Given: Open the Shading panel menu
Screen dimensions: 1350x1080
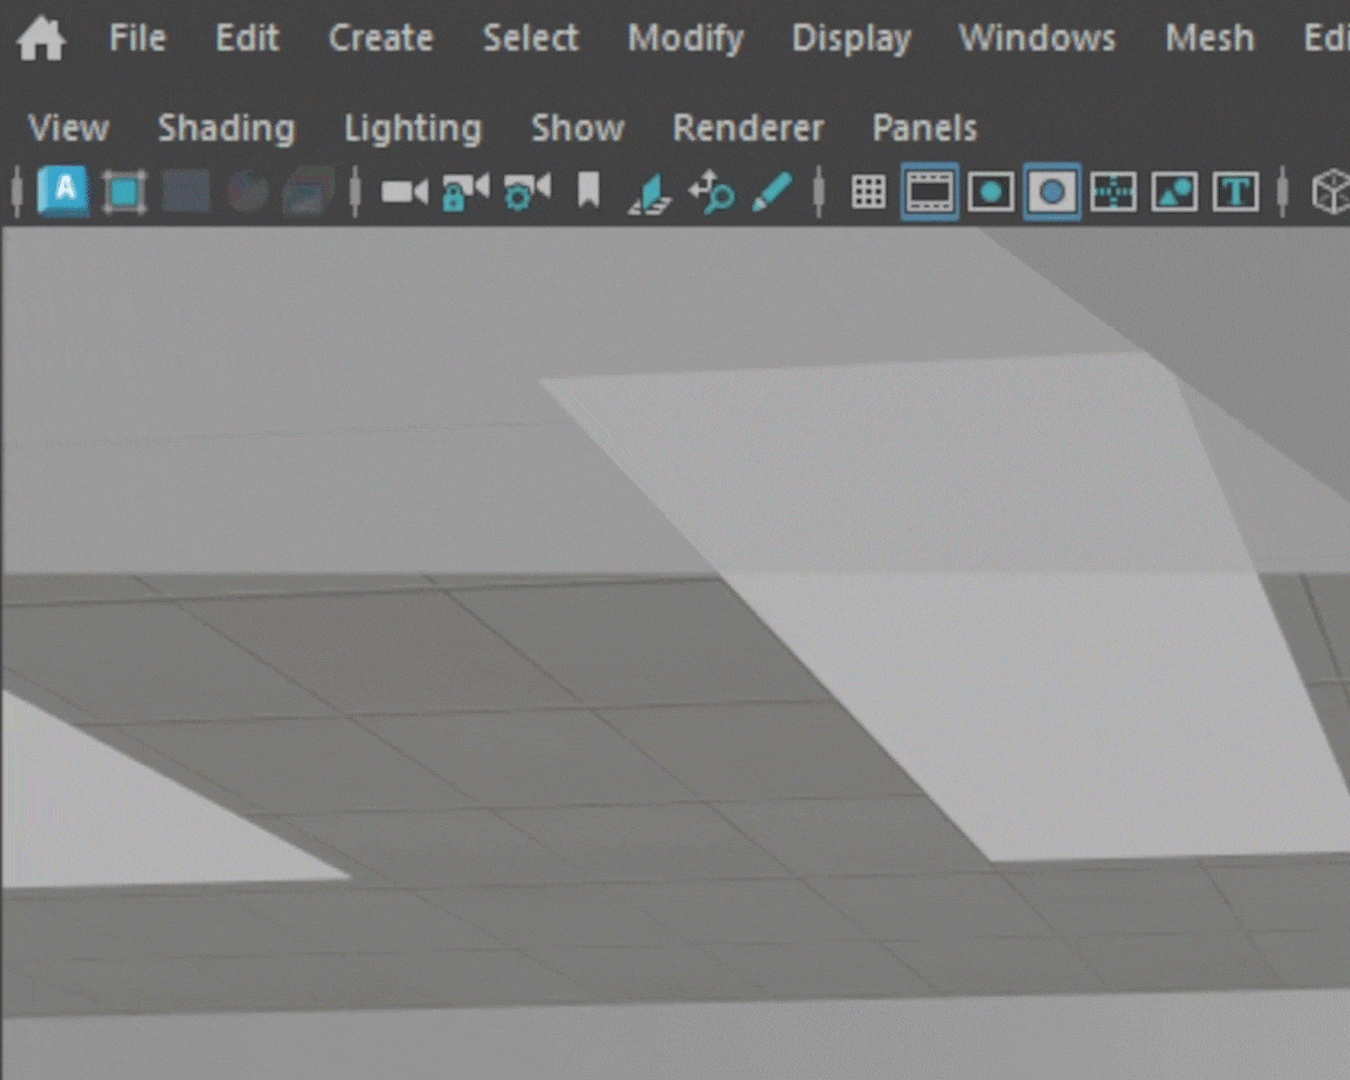Looking at the screenshot, I should pos(226,128).
